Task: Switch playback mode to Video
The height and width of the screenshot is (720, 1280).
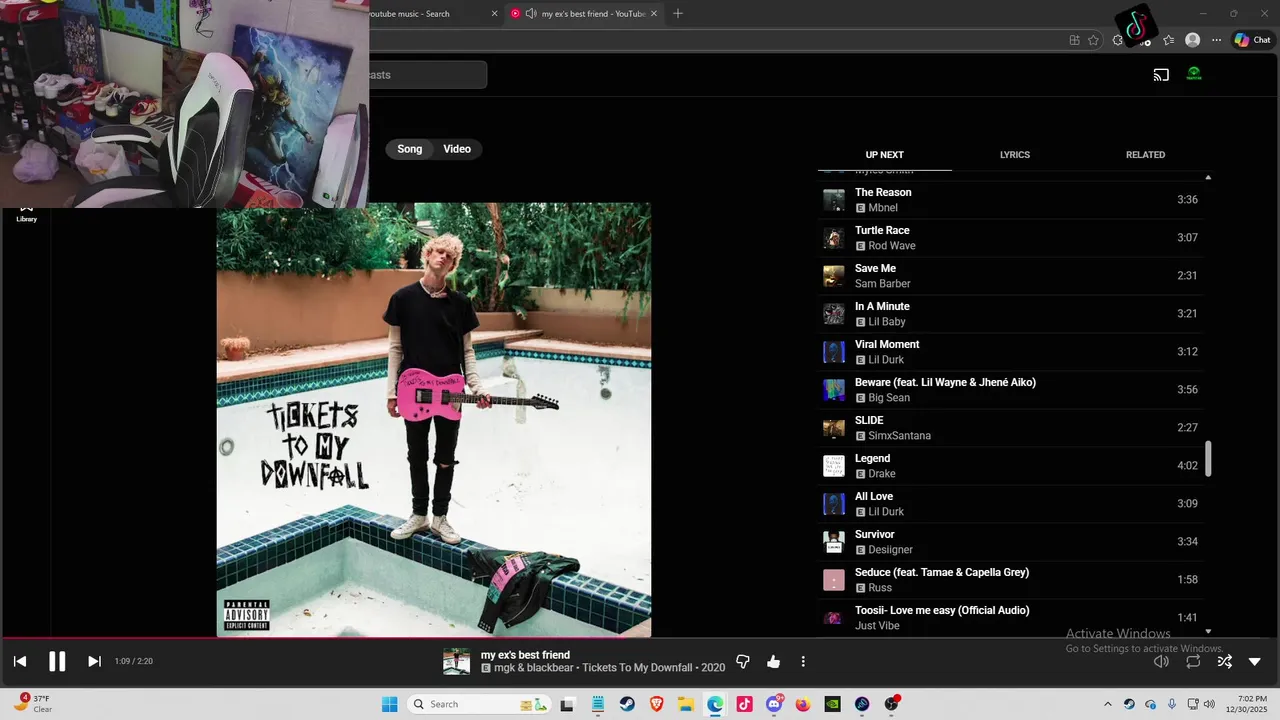Action: [457, 149]
